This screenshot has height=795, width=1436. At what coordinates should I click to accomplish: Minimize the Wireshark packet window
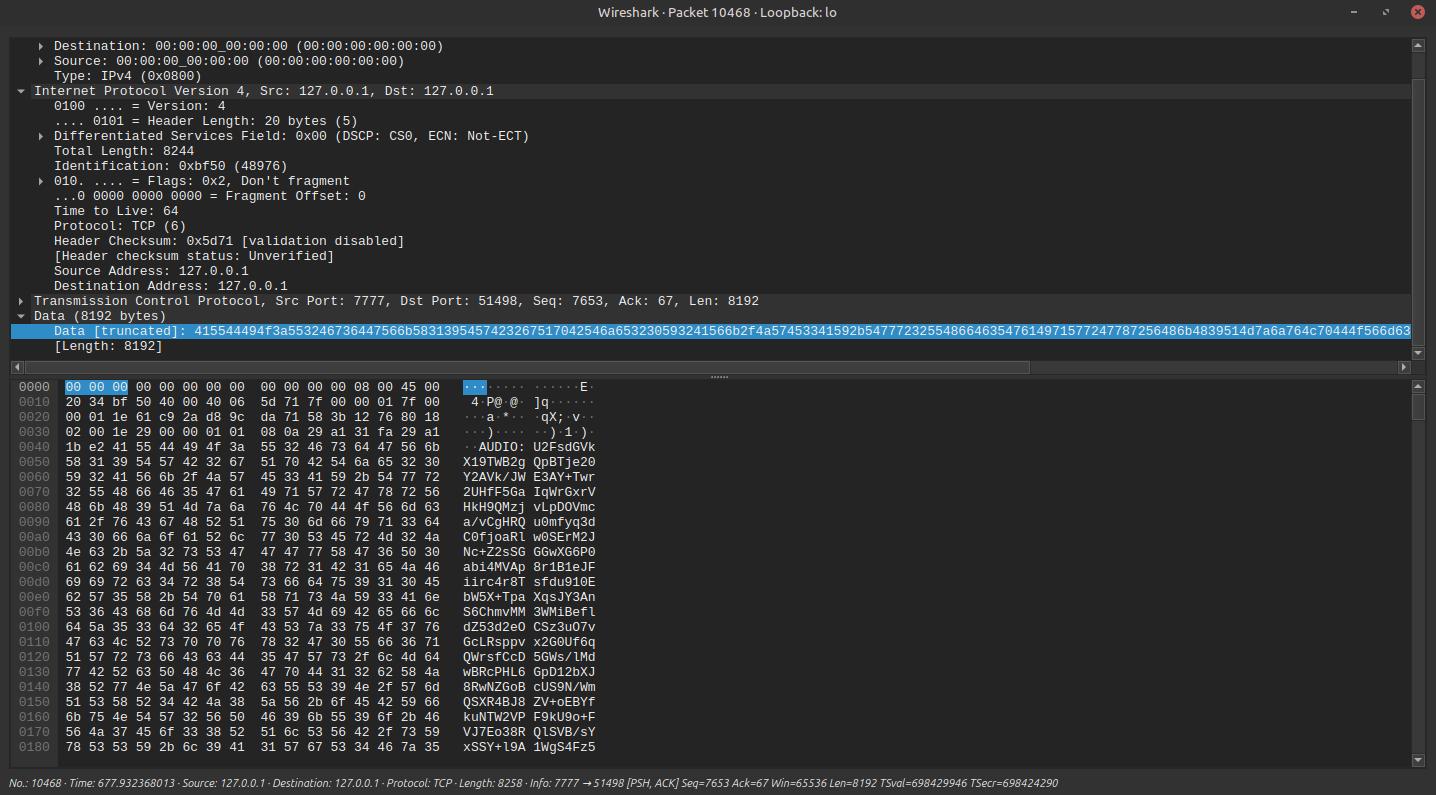[x=1356, y=12]
